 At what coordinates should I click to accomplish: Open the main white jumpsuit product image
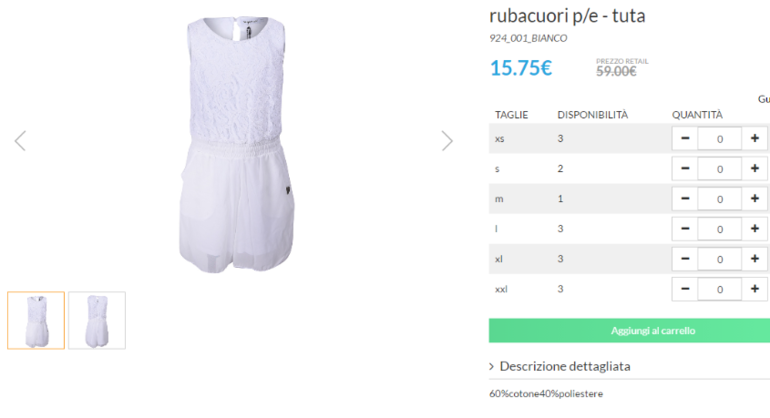(x=237, y=145)
